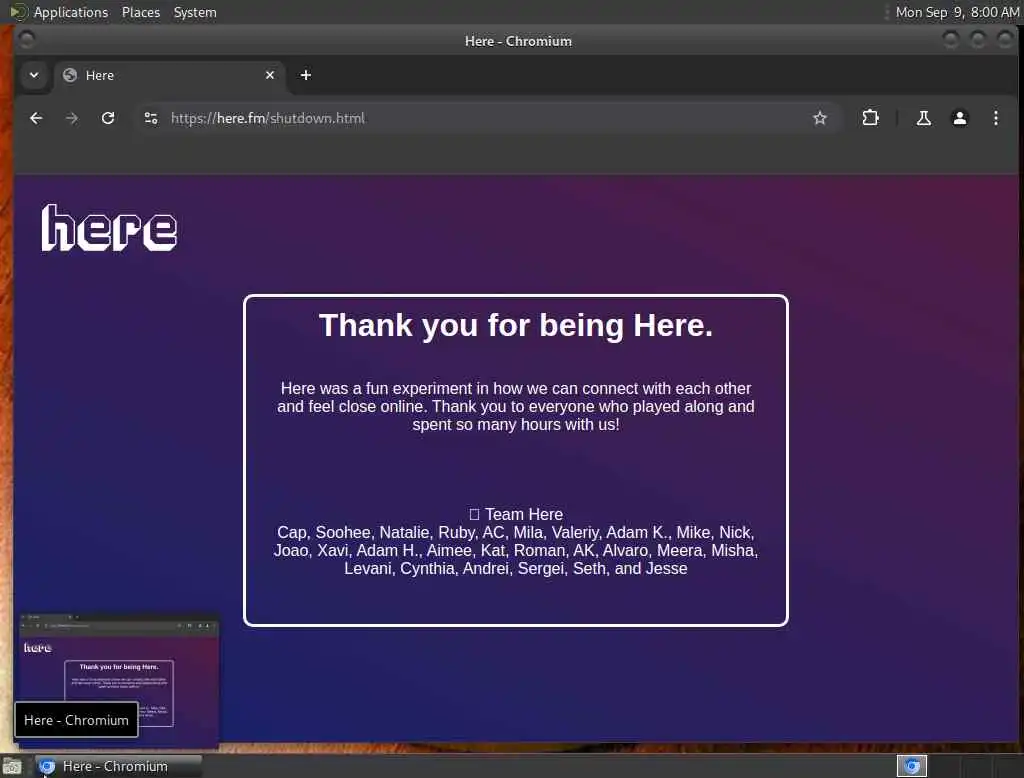Click the Chromium workspace switcher icon
The width and height of the screenshot is (1024, 778).
912,766
